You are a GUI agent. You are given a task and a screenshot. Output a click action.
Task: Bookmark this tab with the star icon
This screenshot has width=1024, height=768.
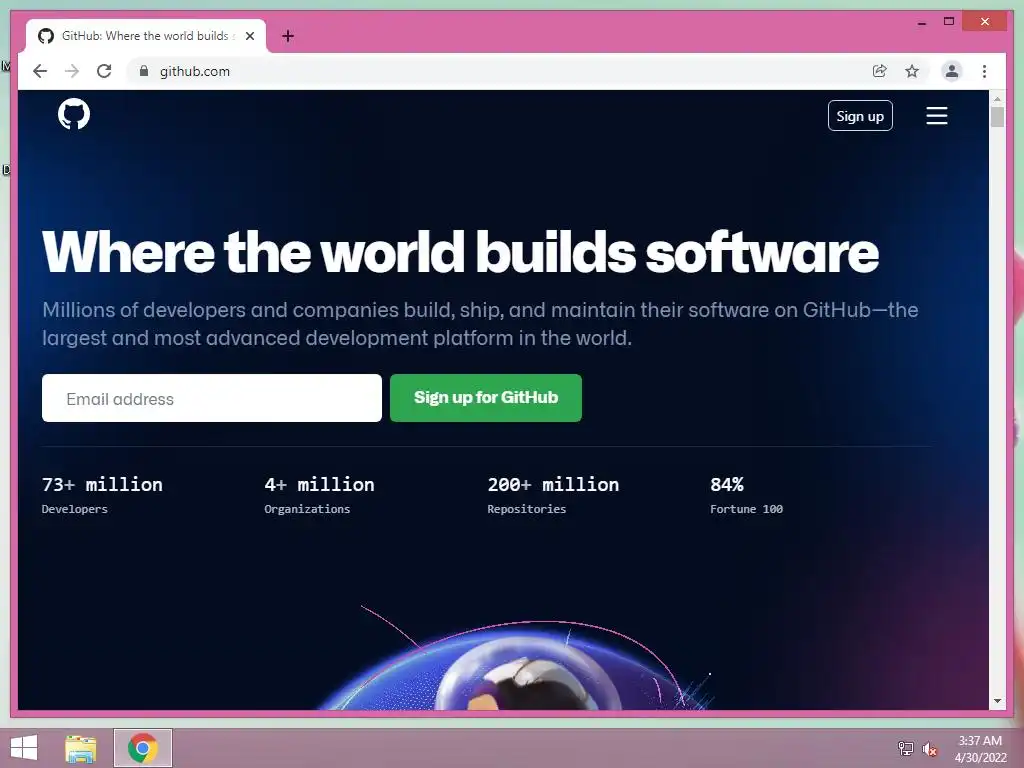912,71
